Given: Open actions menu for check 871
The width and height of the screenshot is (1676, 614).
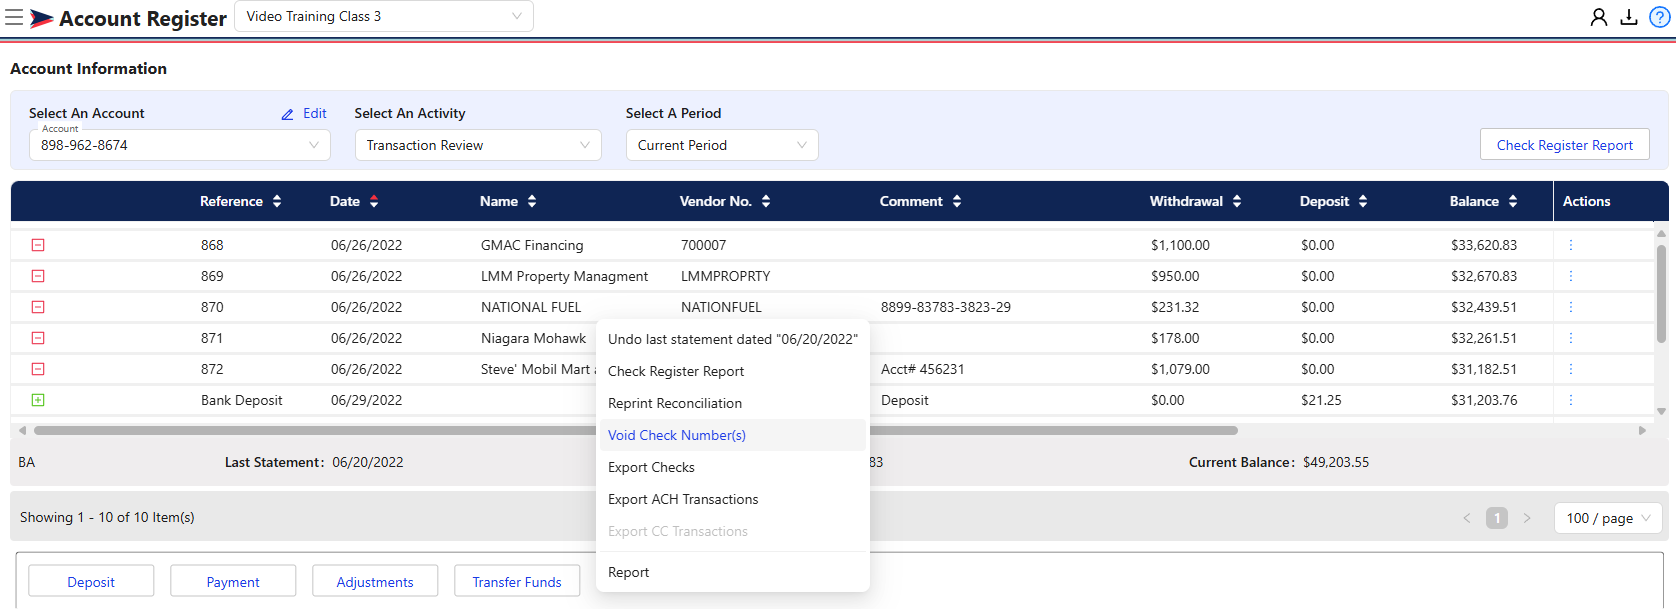Looking at the screenshot, I should pos(1571,338).
